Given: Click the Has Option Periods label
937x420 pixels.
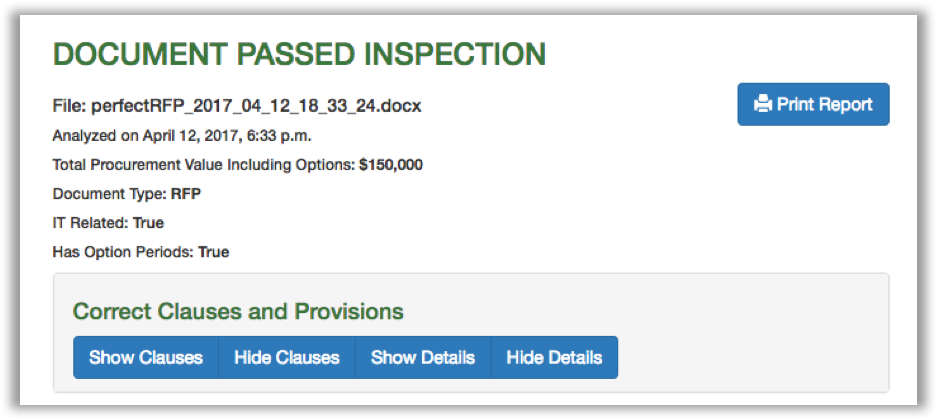Looking at the screenshot, I should pyautogui.click(x=123, y=252).
